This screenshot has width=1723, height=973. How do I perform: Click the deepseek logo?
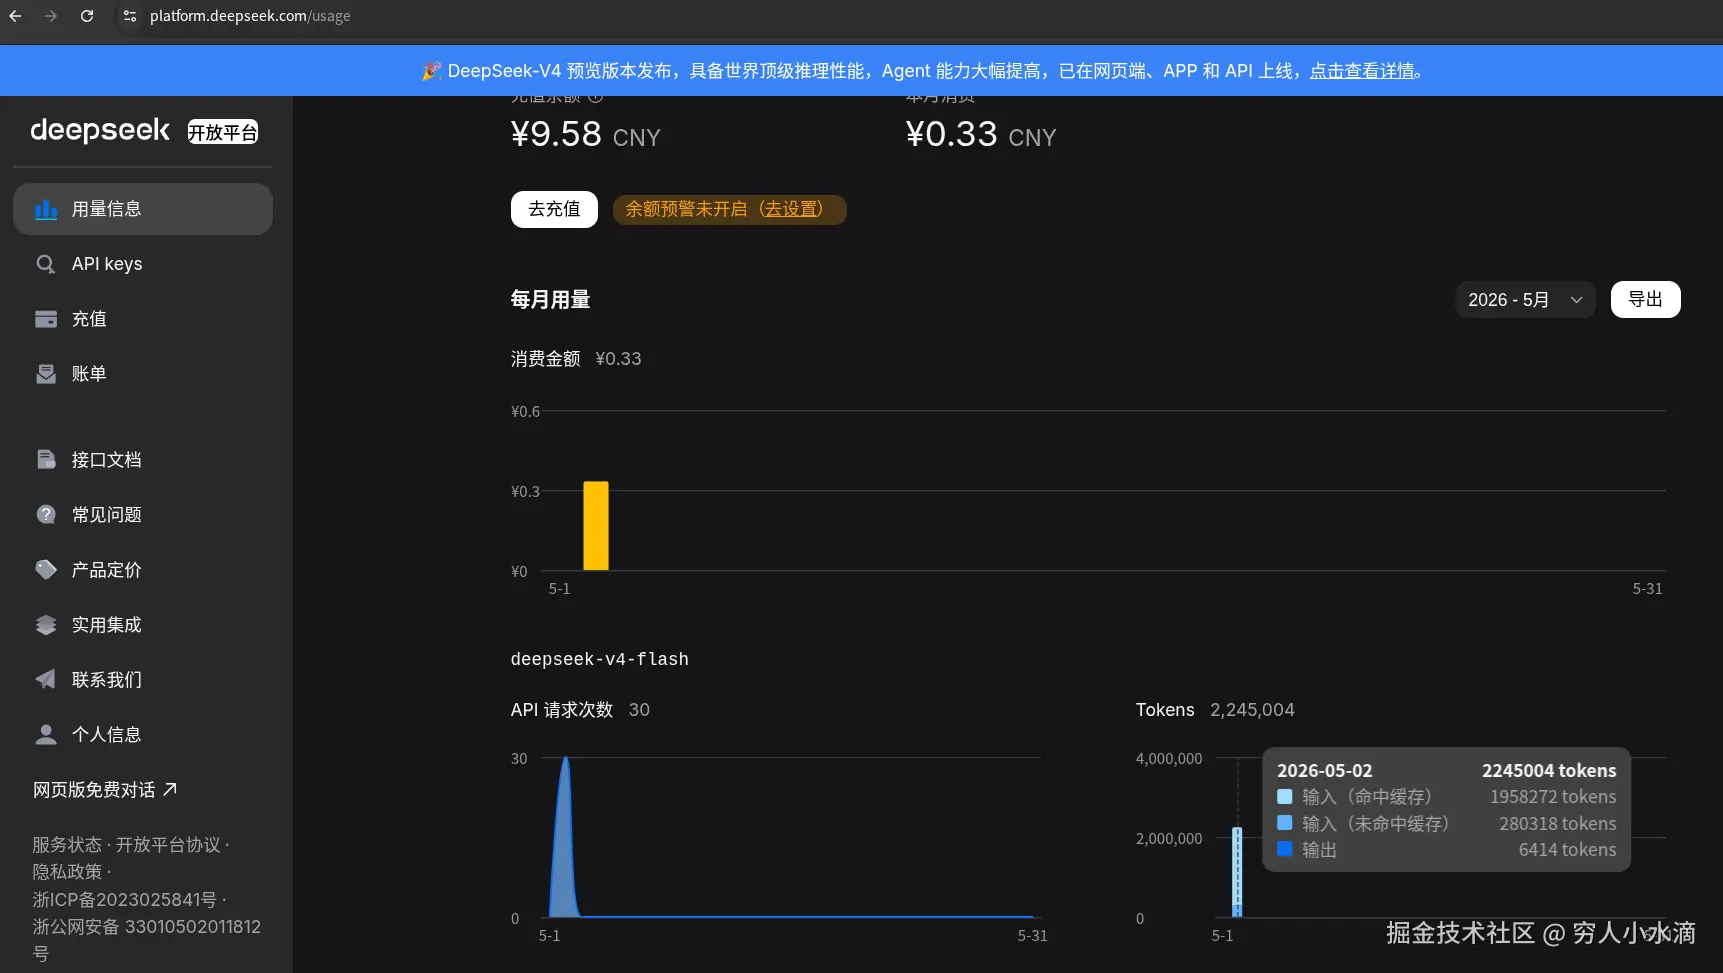[100, 131]
